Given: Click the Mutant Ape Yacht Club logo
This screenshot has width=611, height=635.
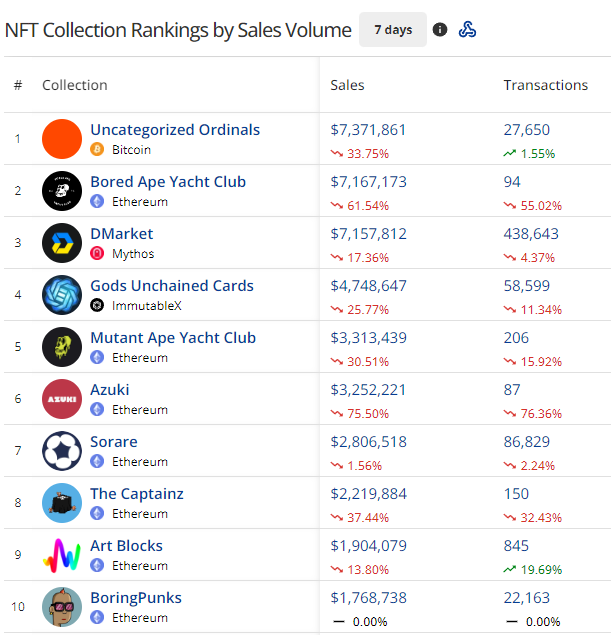Looking at the screenshot, I should [62, 347].
